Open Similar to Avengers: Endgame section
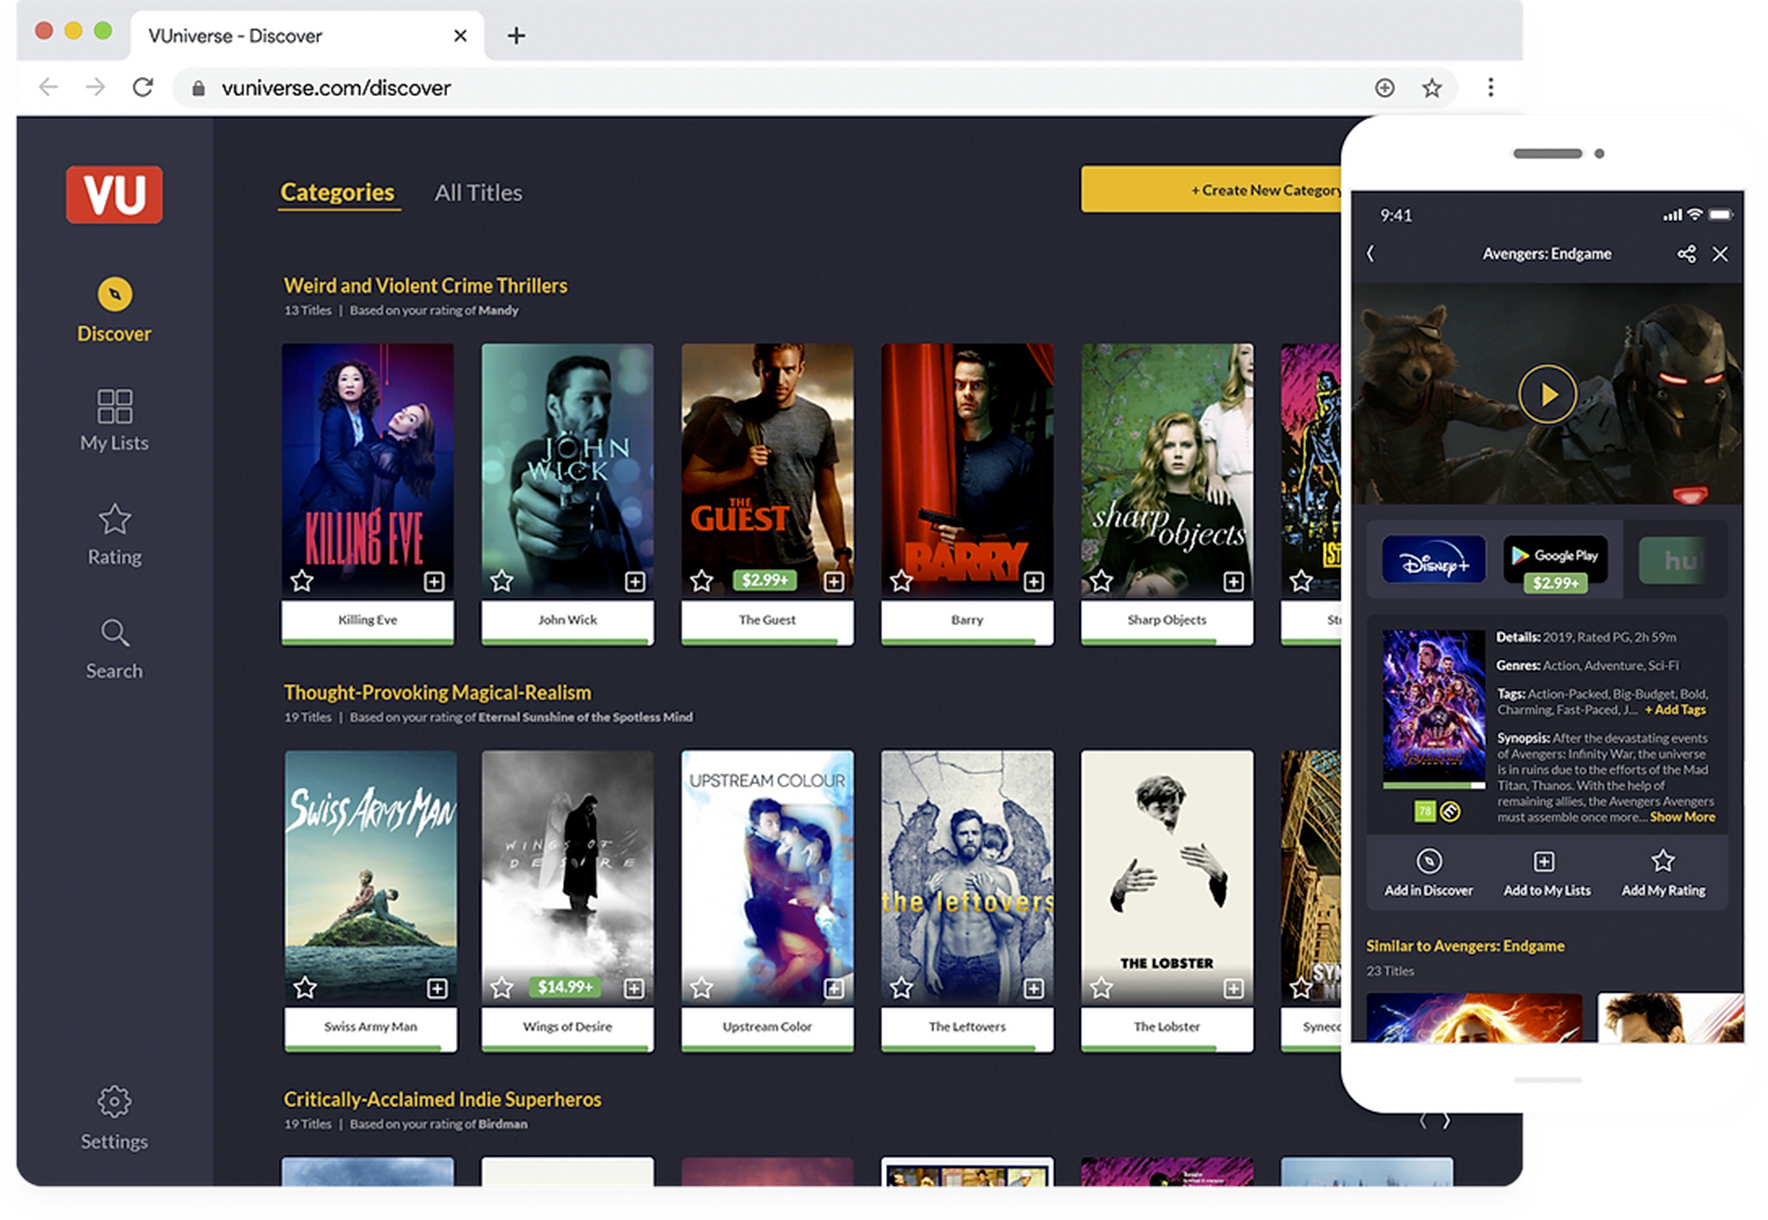The image size is (1768, 1220). (1465, 946)
